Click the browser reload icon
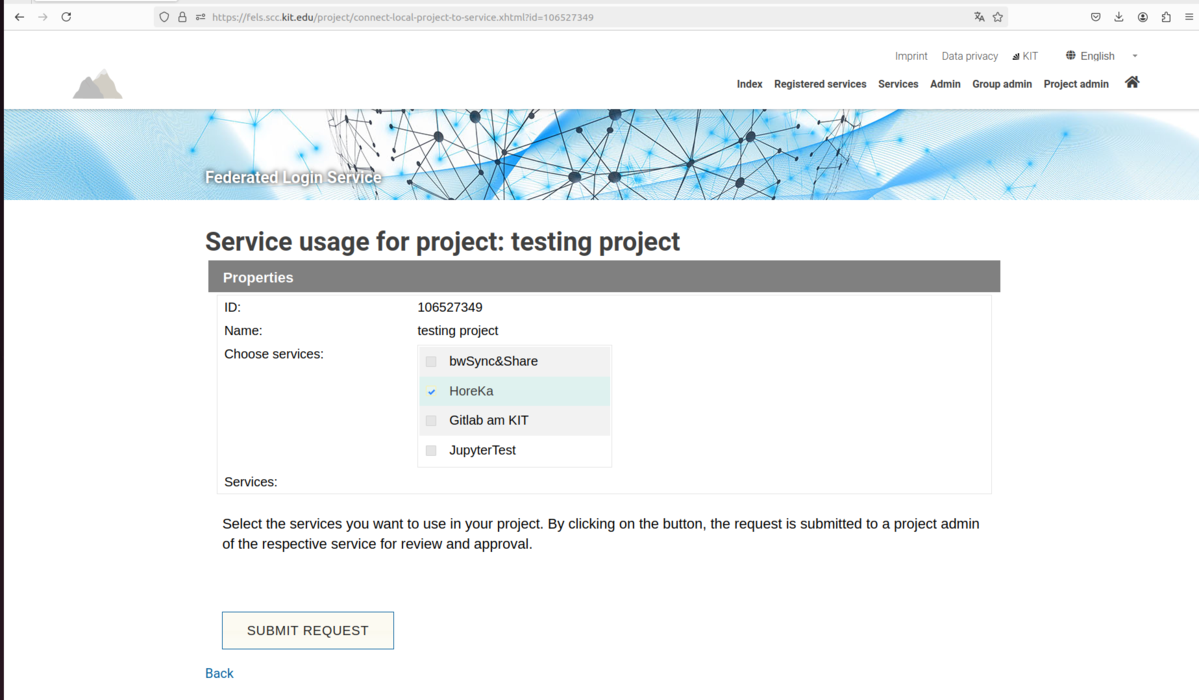 [67, 17]
